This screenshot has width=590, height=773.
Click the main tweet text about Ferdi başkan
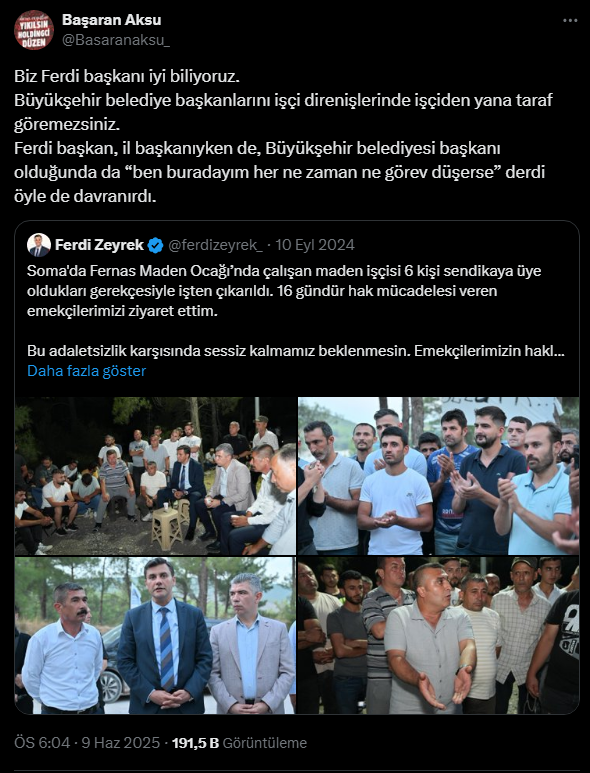(x=283, y=136)
